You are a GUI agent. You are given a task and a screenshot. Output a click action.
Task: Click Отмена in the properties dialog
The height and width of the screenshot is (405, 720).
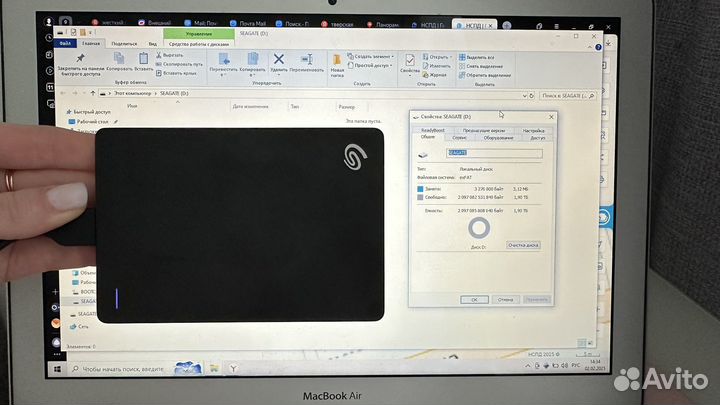pyautogui.click(x=505, y=299)
